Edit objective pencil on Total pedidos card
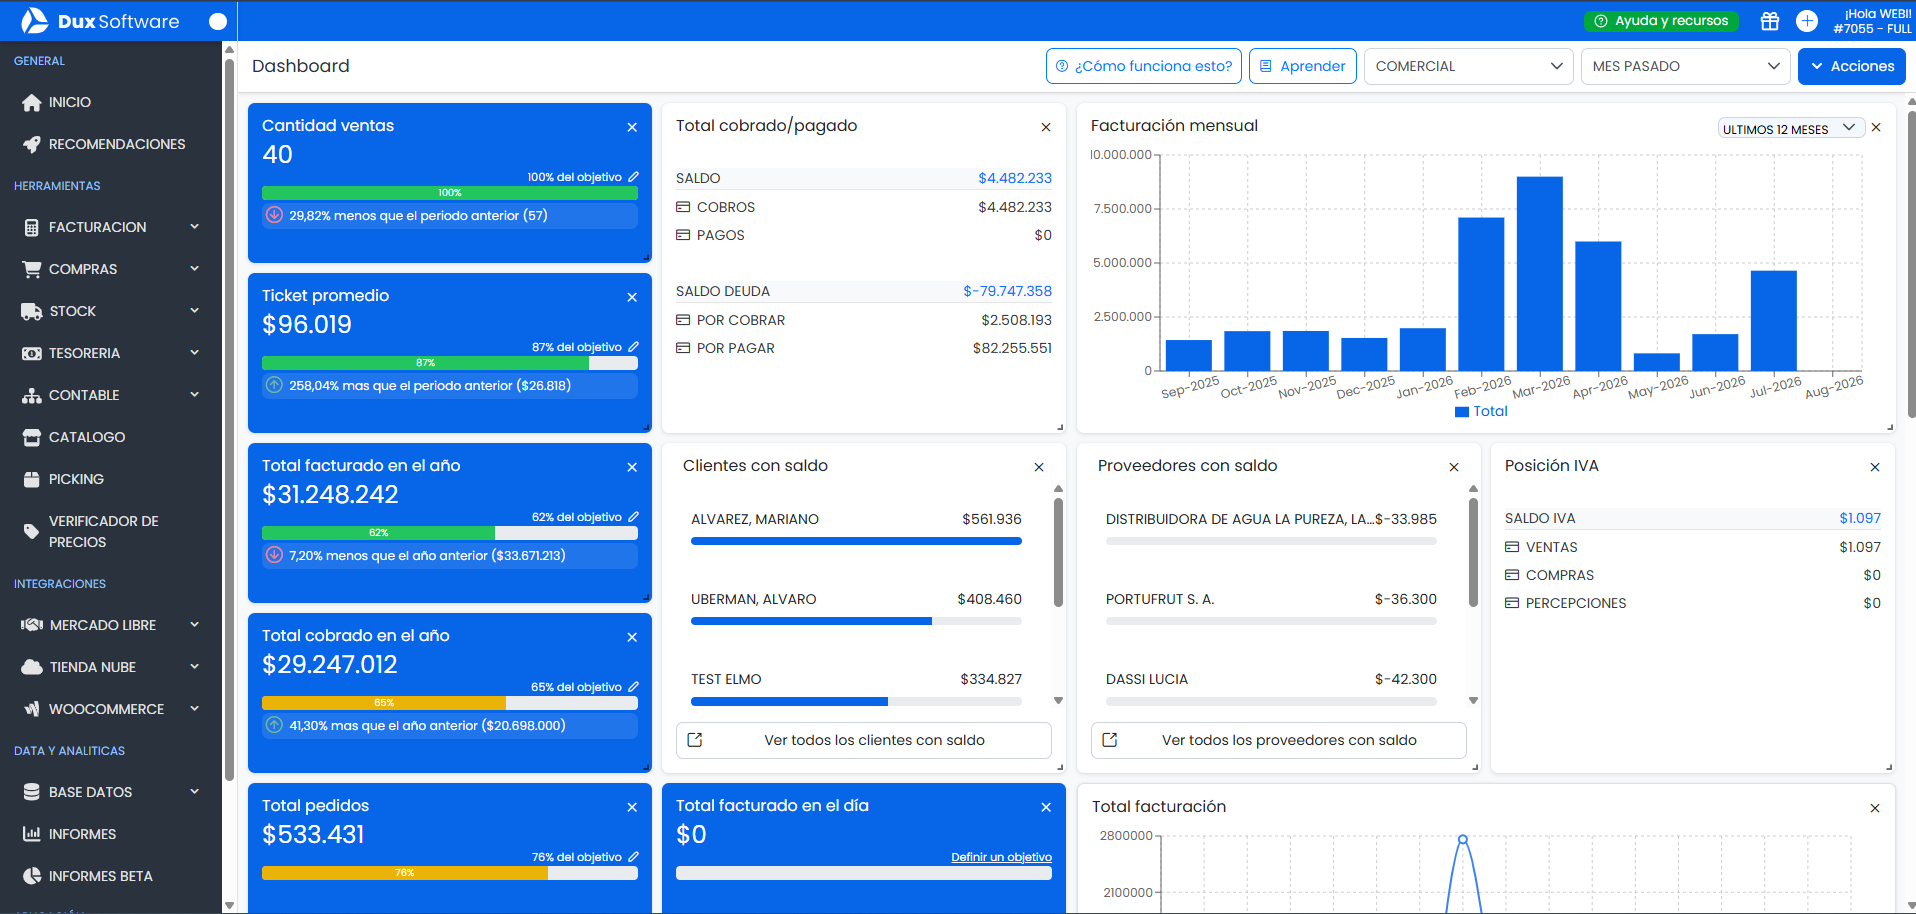This screenshot has height=914, width=1916. tap(633, 857)
